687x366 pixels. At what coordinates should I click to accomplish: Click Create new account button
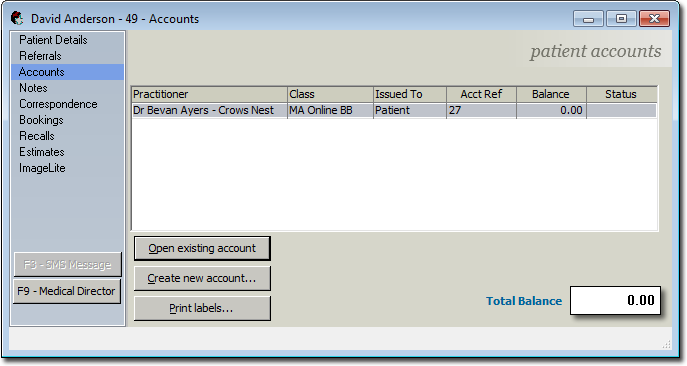point(202,278)
